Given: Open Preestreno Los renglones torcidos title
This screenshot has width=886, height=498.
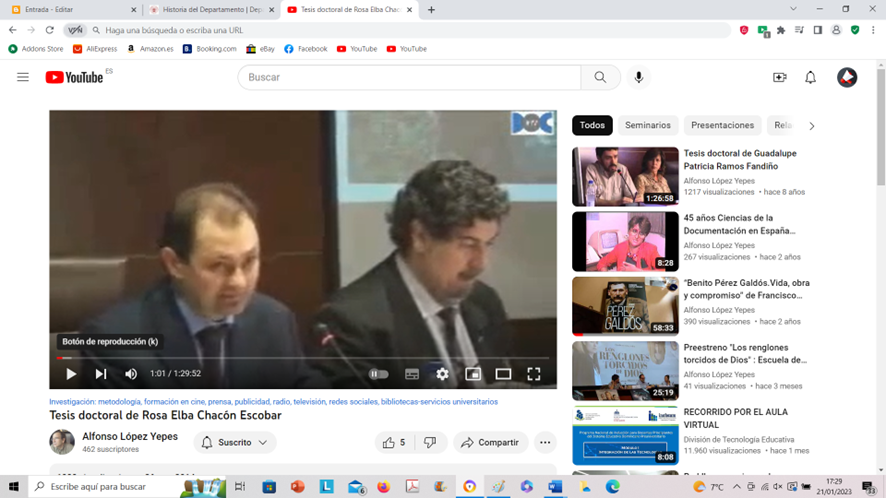Looking at the screenshot, I should click(x=745, y=354).
